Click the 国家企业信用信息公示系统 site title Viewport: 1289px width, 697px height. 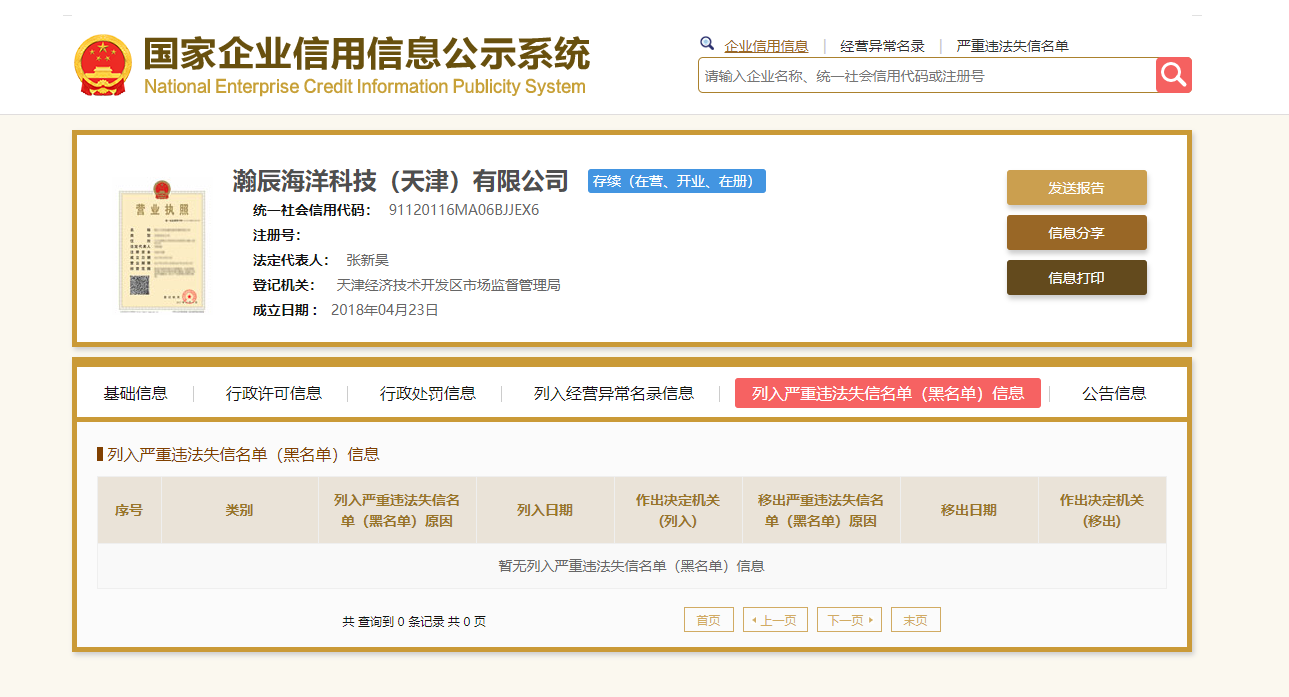point(366,55)
